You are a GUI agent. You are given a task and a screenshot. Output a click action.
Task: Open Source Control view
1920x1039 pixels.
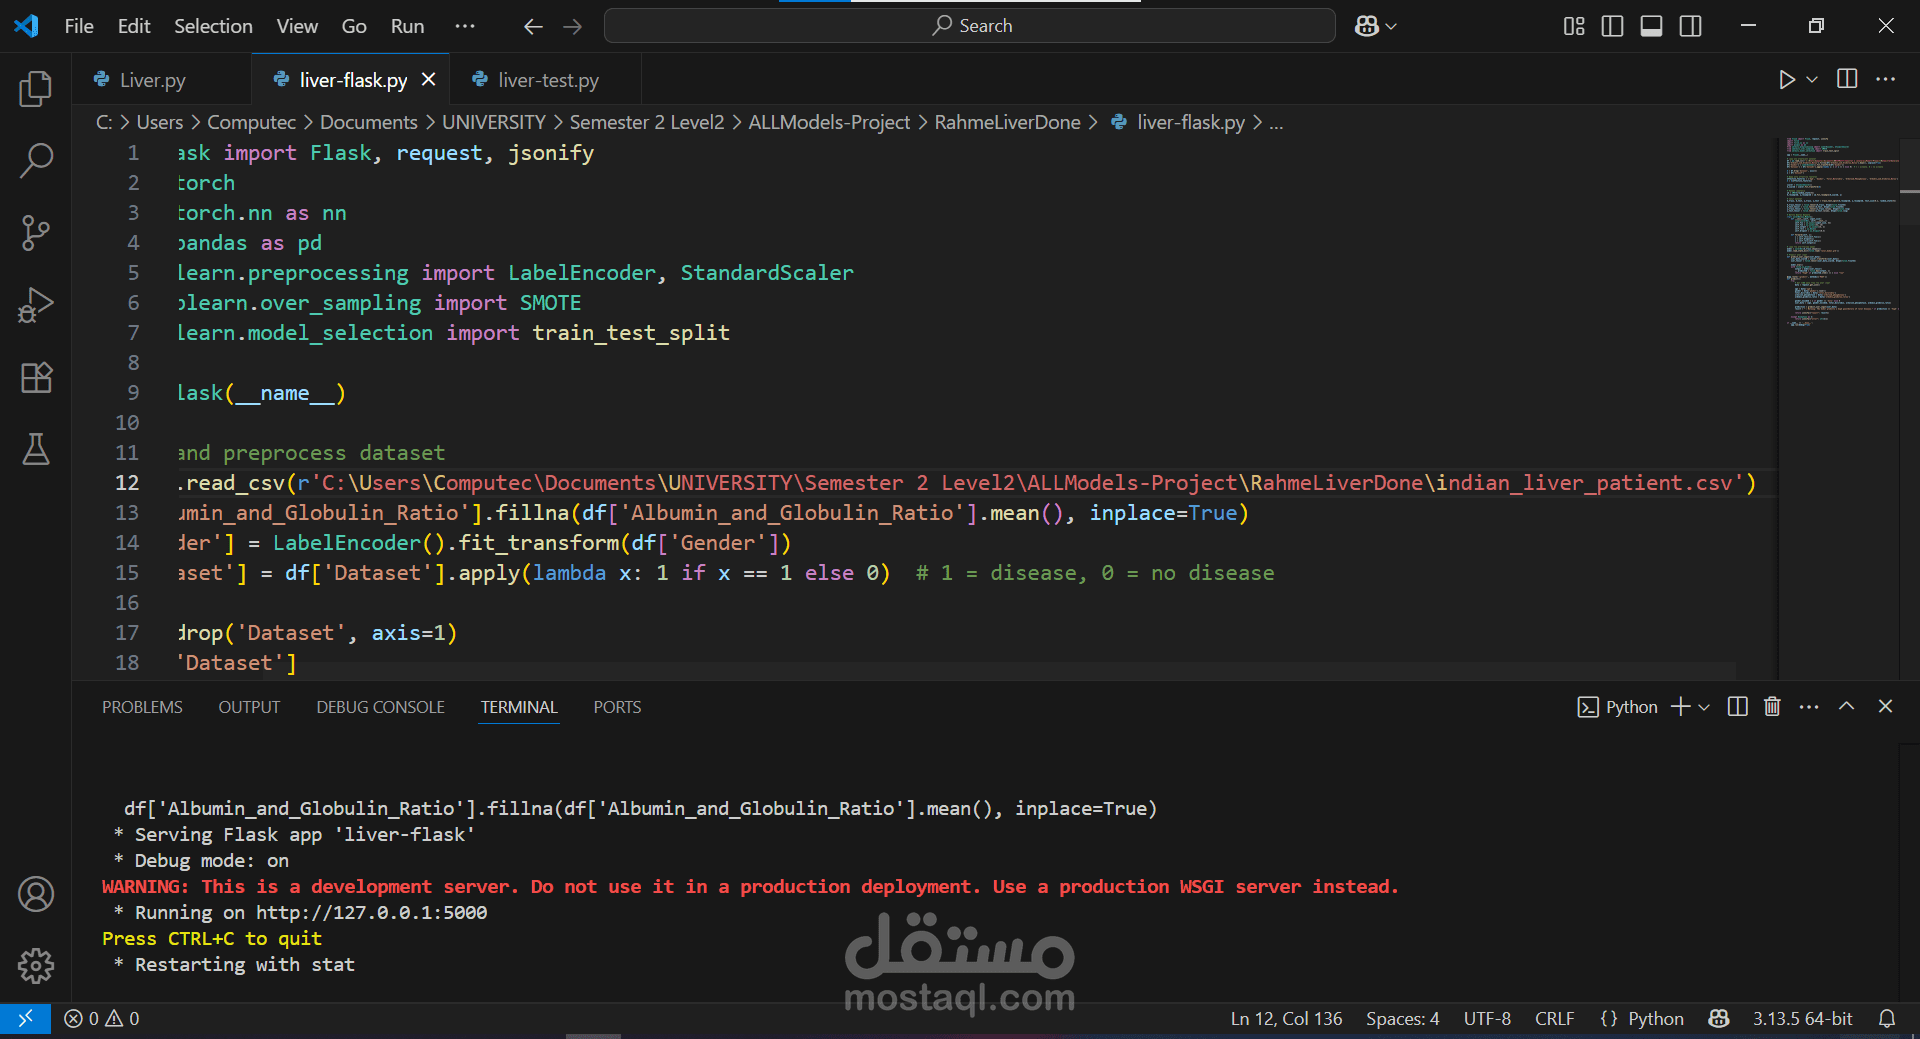36,232
